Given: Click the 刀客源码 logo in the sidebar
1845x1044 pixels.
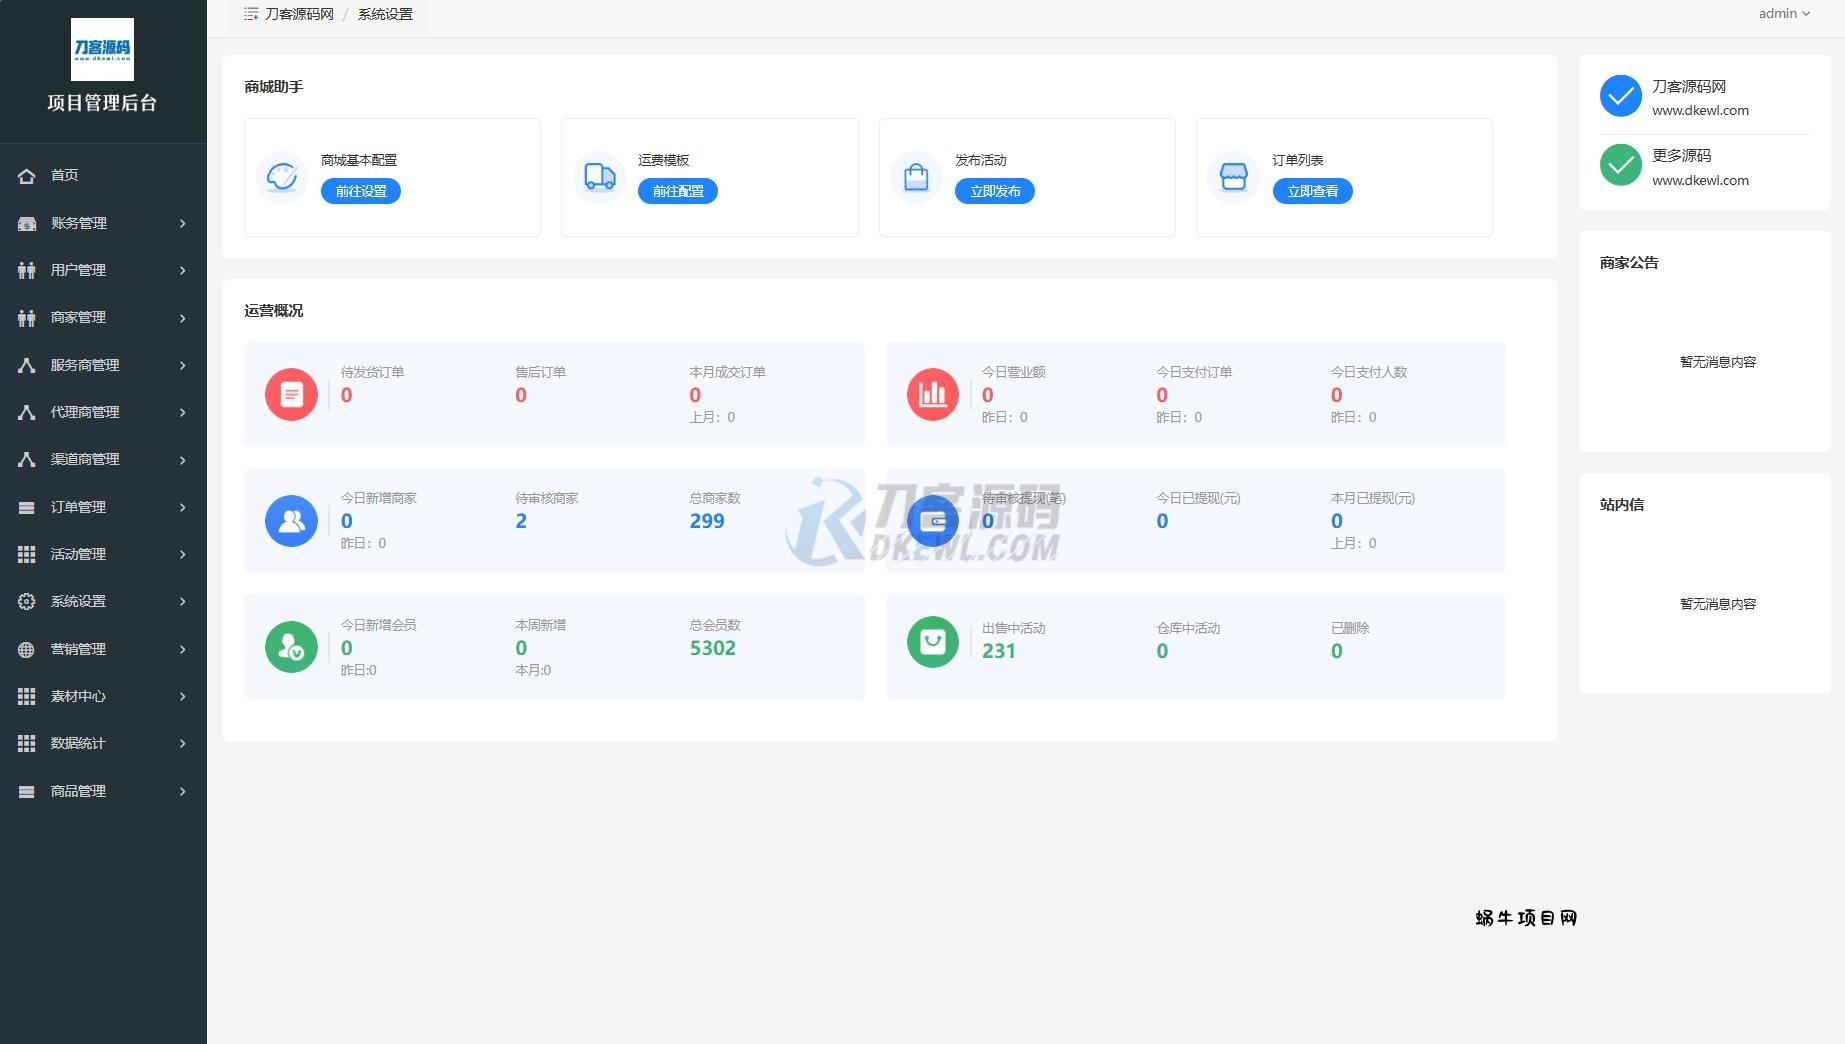Looking at the screenshot, I should [102, 49].
